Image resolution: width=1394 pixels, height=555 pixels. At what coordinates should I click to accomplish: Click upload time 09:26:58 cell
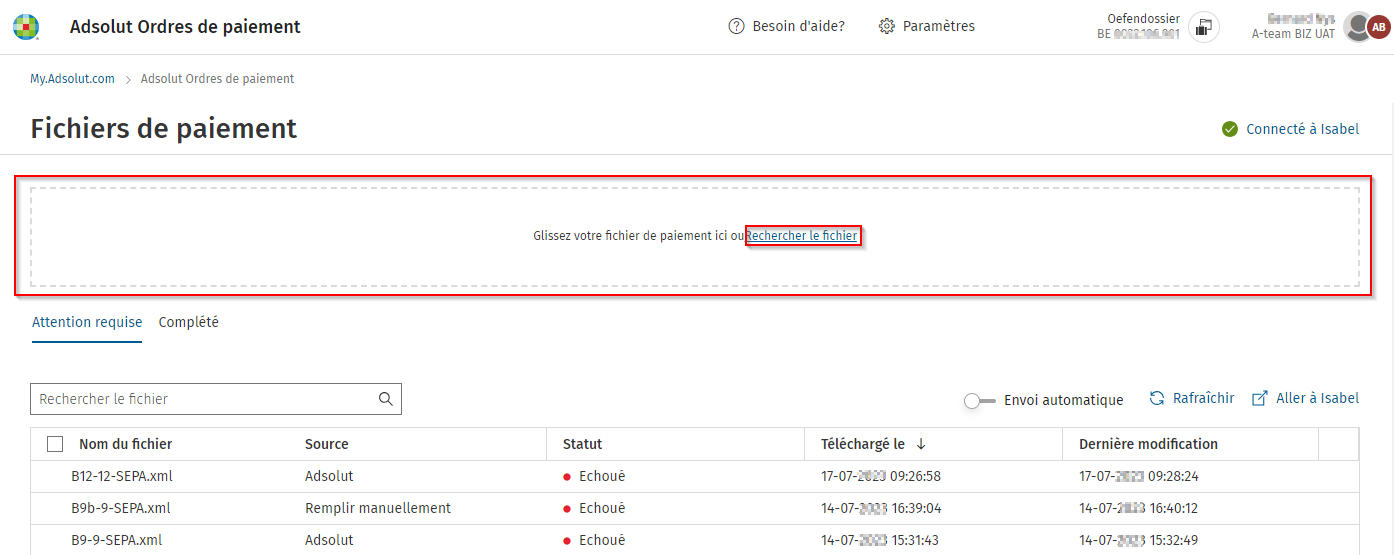(x=881, y=476)
